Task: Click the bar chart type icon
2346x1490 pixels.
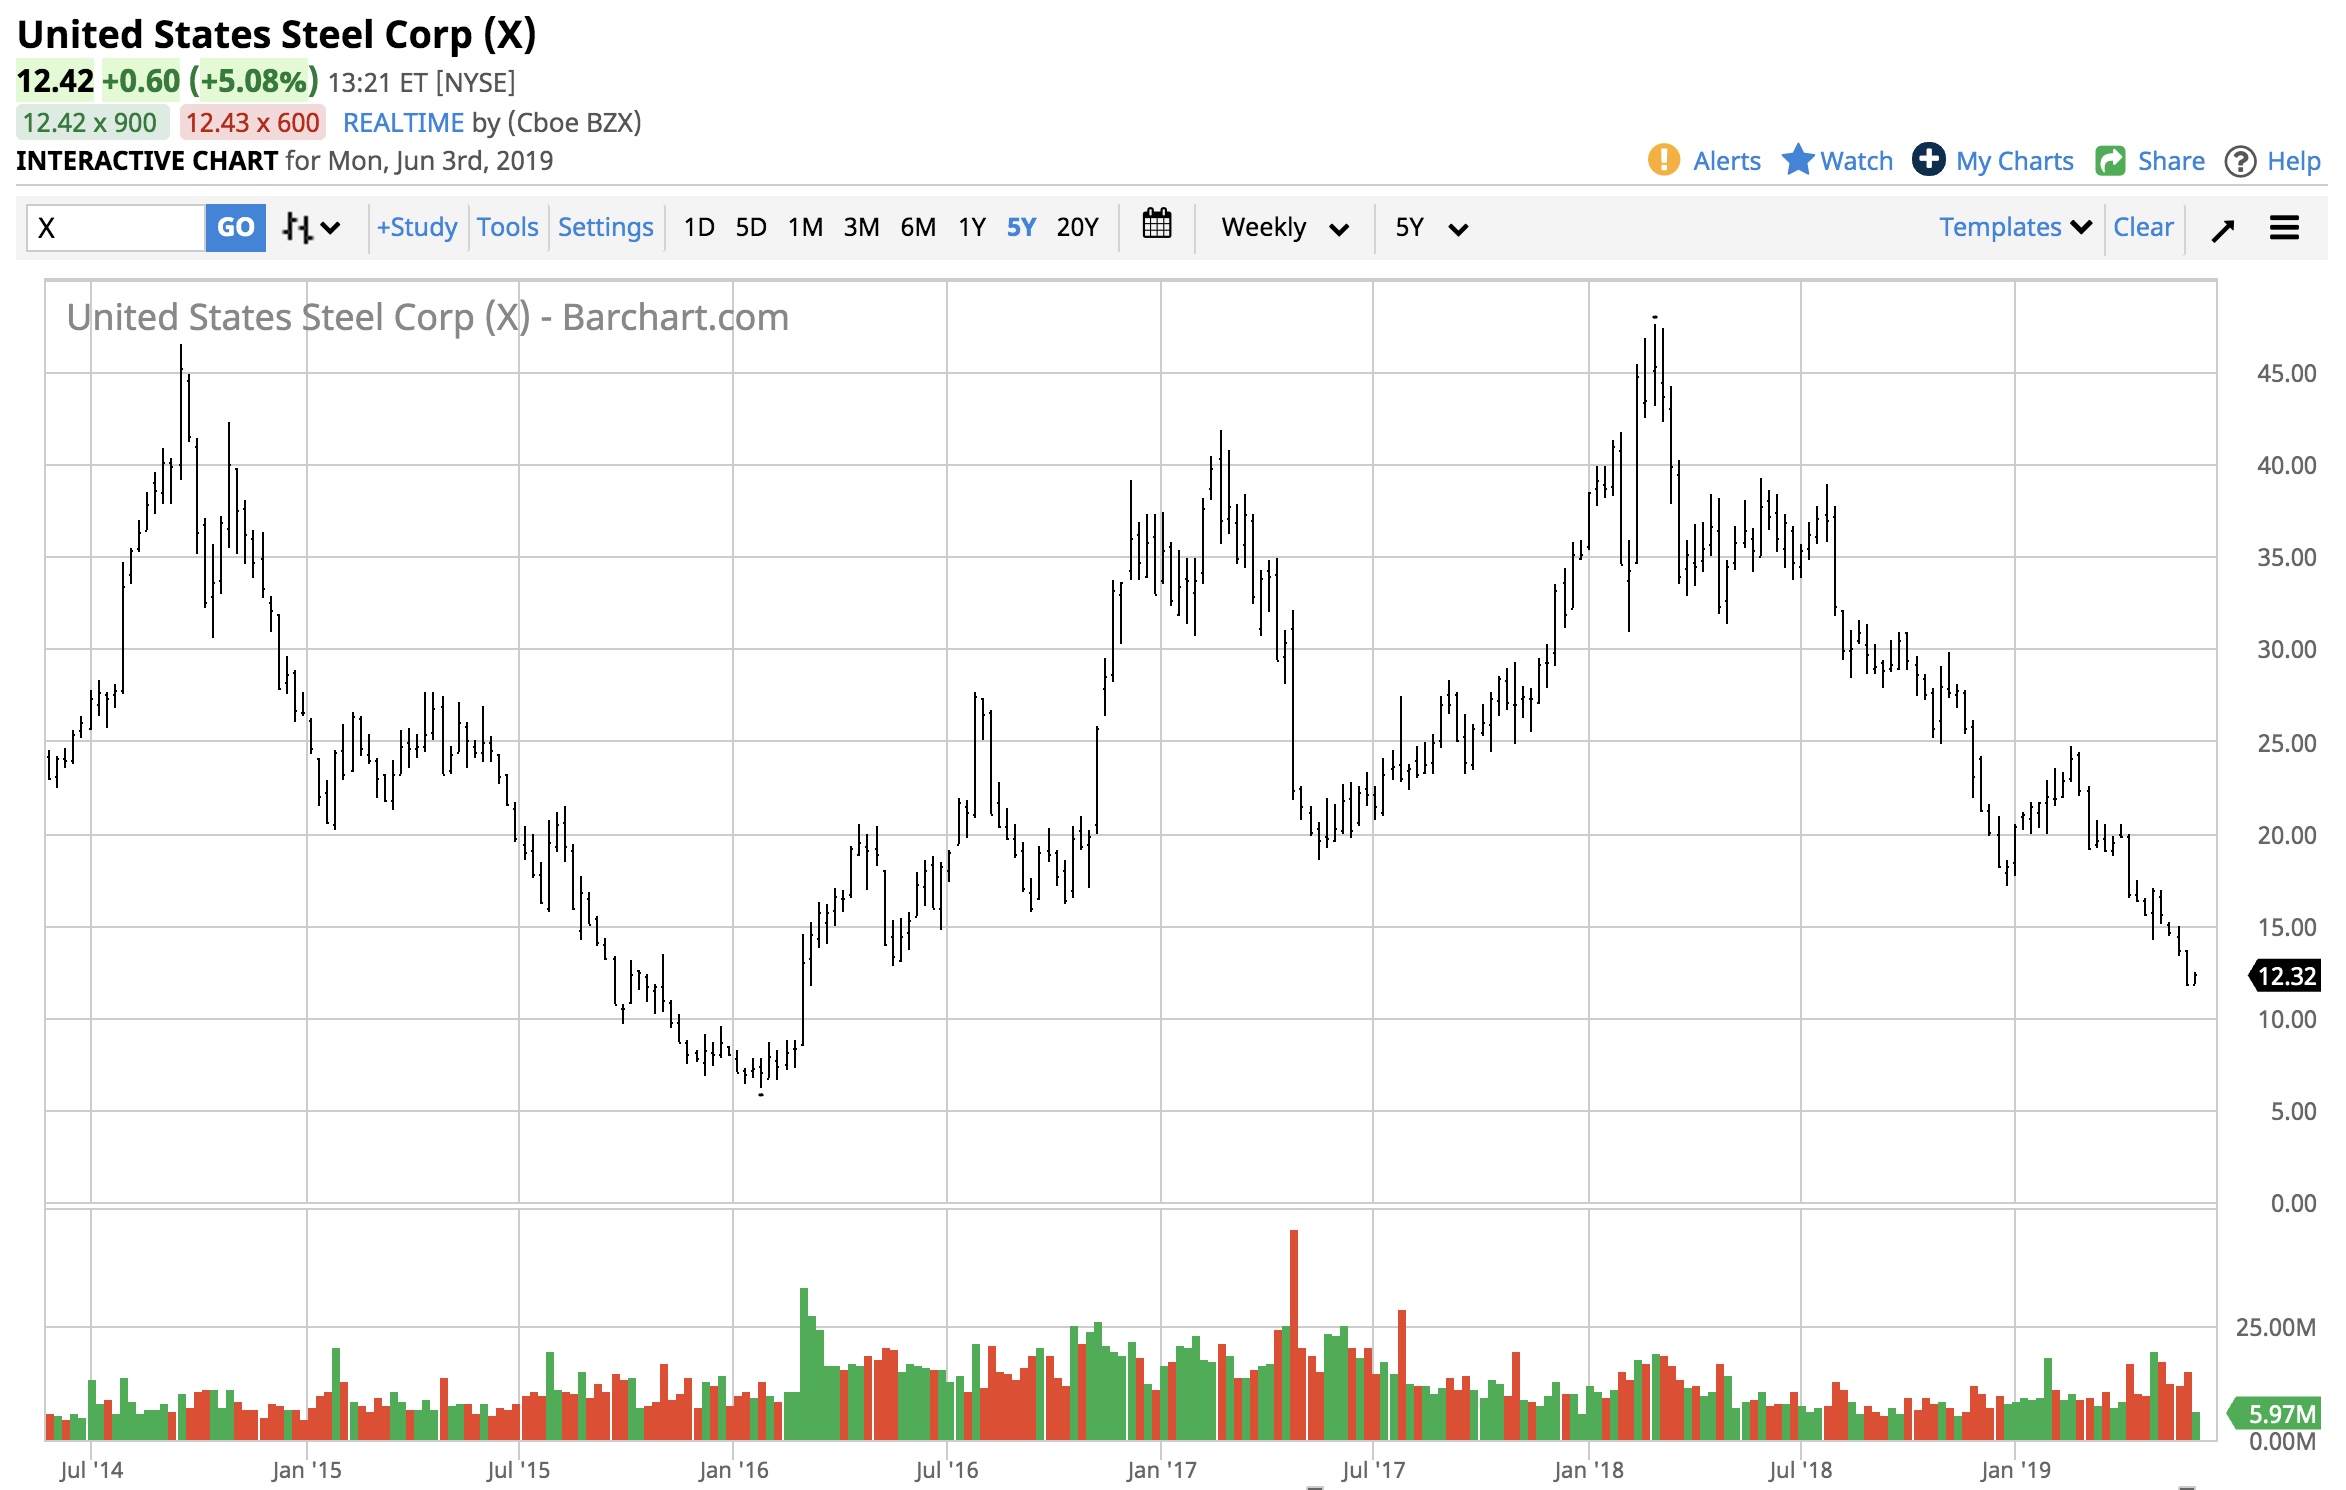Action: (x=297, y=228)
